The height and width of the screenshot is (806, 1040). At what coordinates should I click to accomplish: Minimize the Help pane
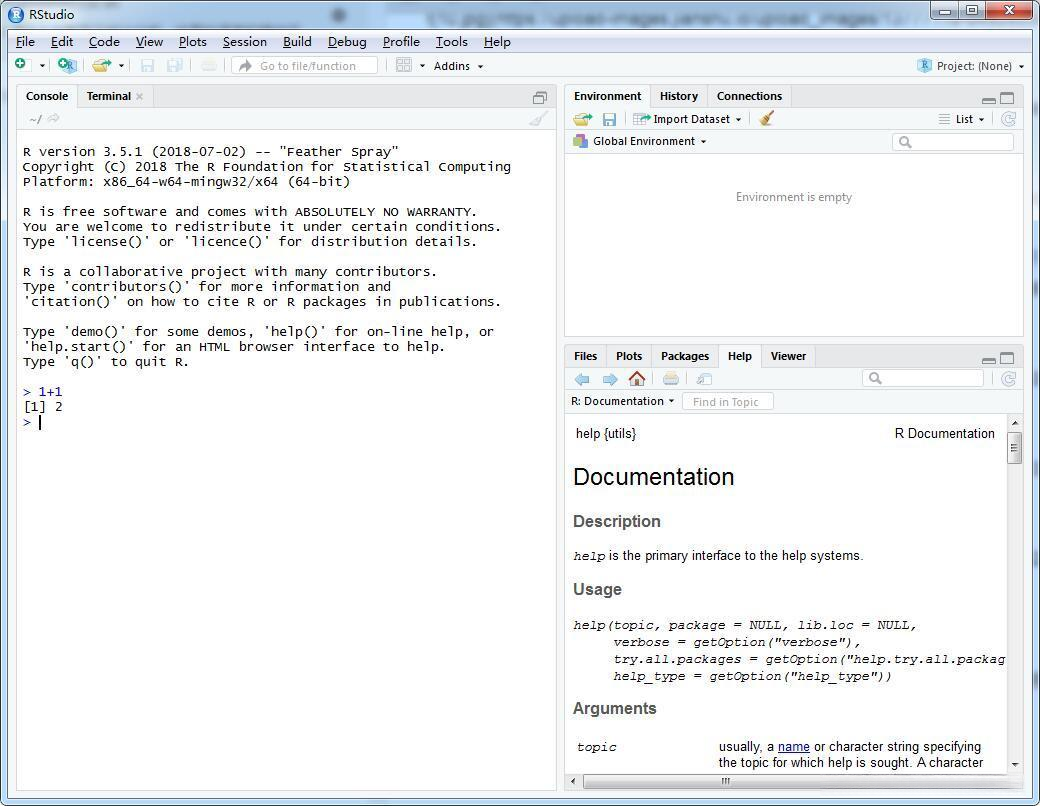coord(988,360)
